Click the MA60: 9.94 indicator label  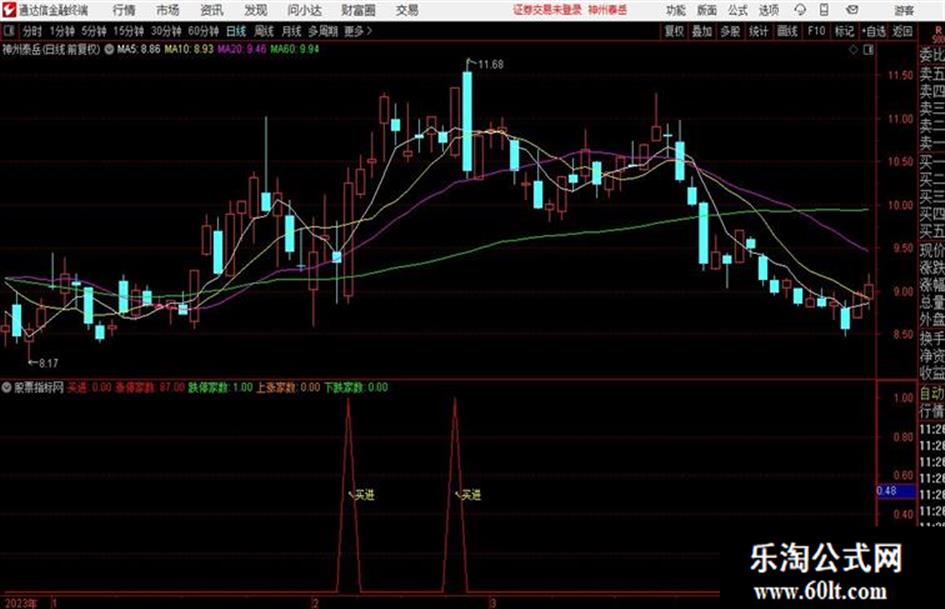[295, 49]
